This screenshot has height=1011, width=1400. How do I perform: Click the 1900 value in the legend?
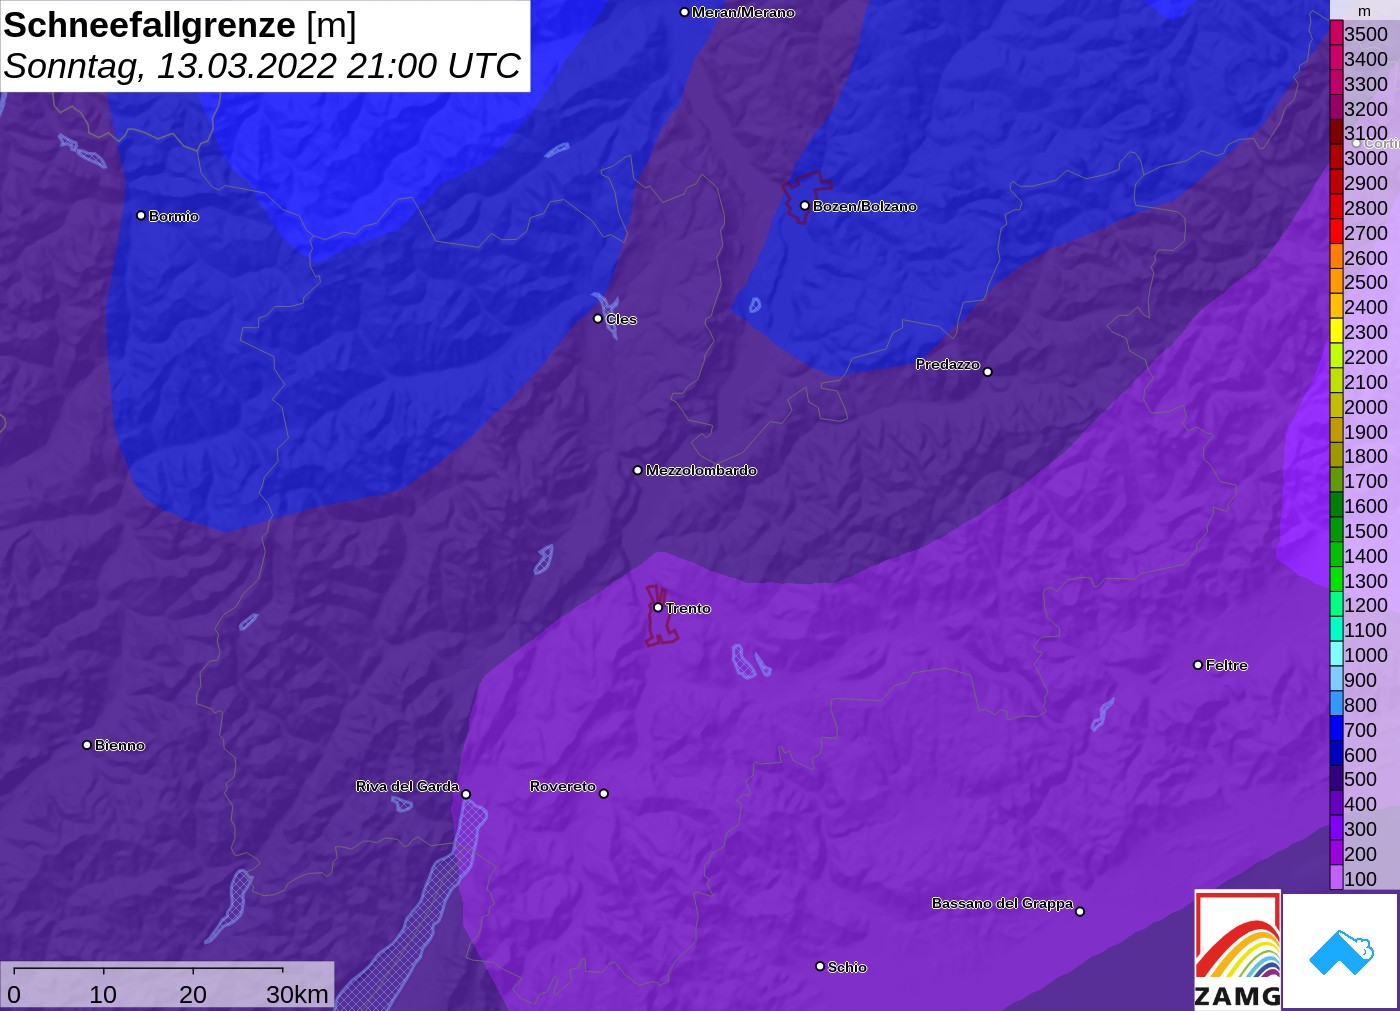(x=1365, y=431)
